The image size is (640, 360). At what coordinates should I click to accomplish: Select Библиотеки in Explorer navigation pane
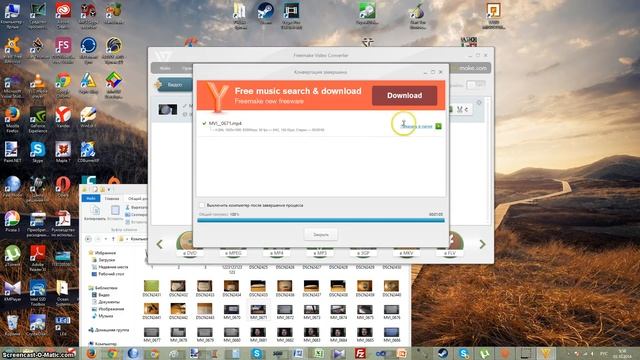(105, 288)
